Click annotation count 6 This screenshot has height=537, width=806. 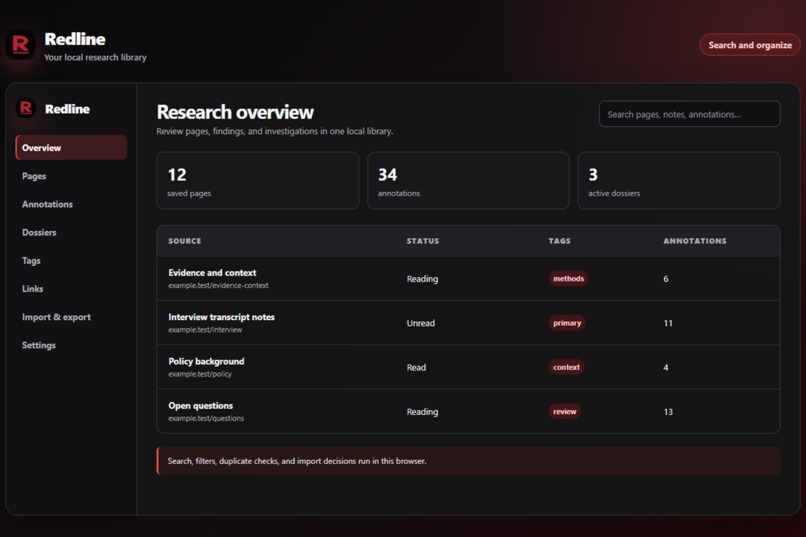666,279
